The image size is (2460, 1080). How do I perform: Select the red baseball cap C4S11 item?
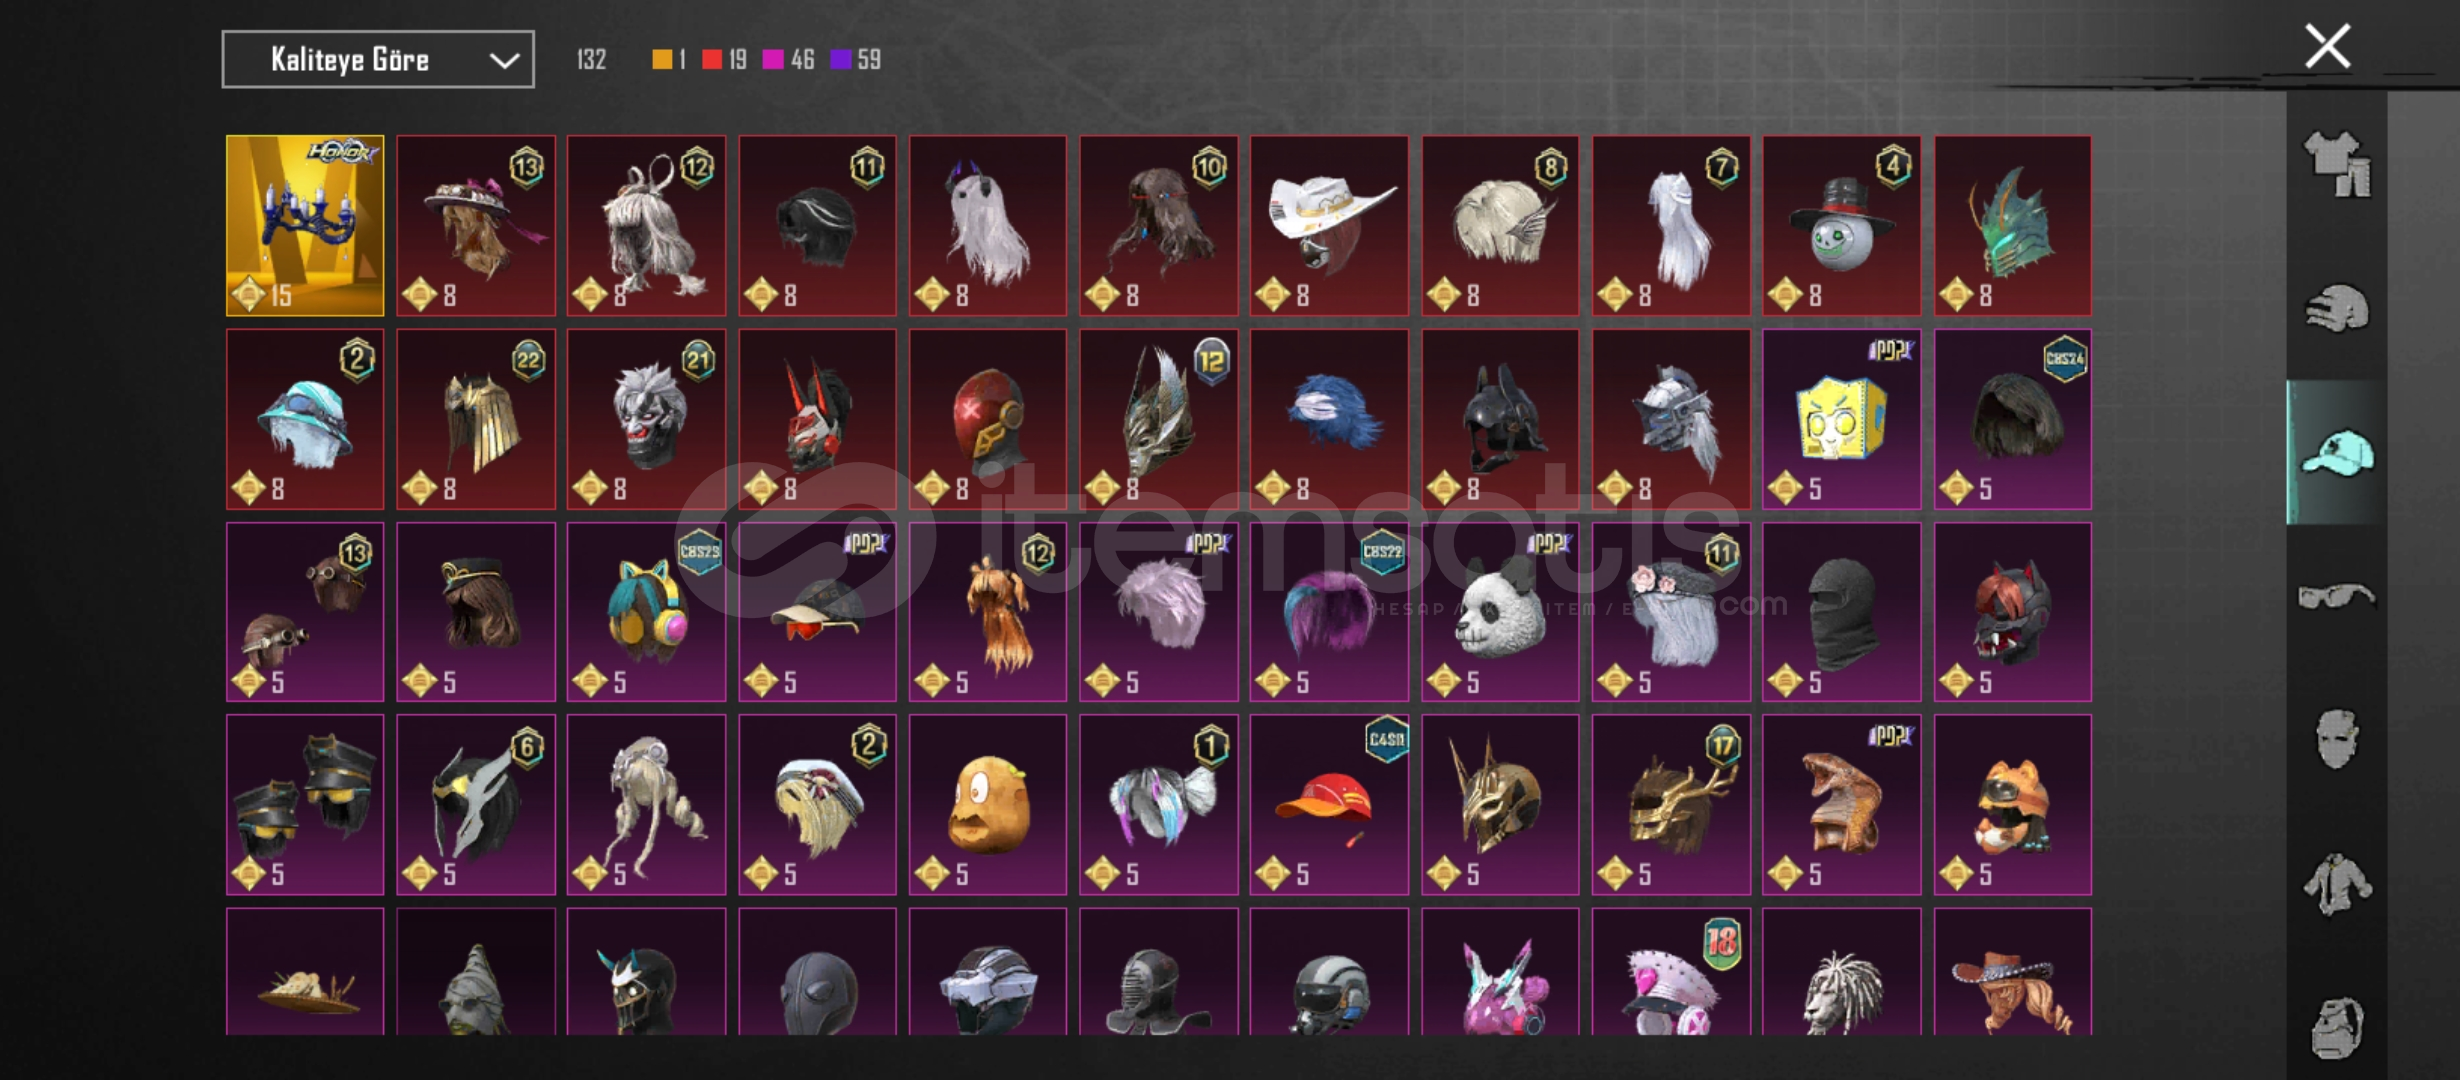(x=1329, y=805)
